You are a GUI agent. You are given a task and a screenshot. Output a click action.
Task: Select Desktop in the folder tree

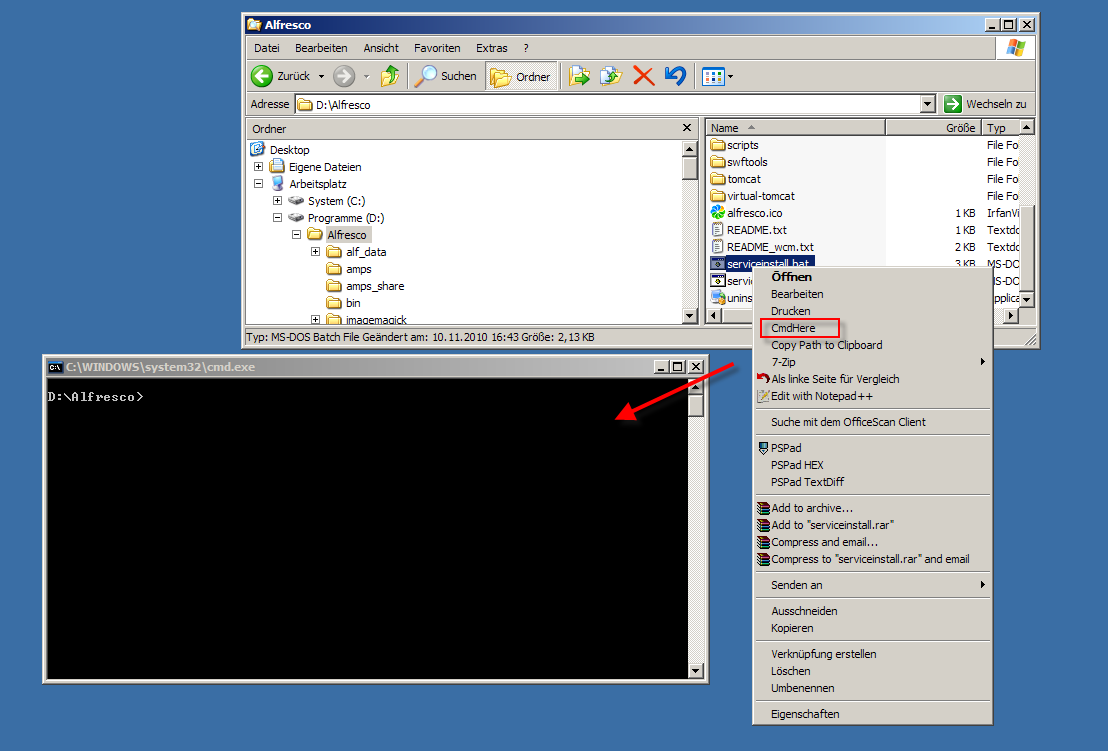[x=289, y=150]
